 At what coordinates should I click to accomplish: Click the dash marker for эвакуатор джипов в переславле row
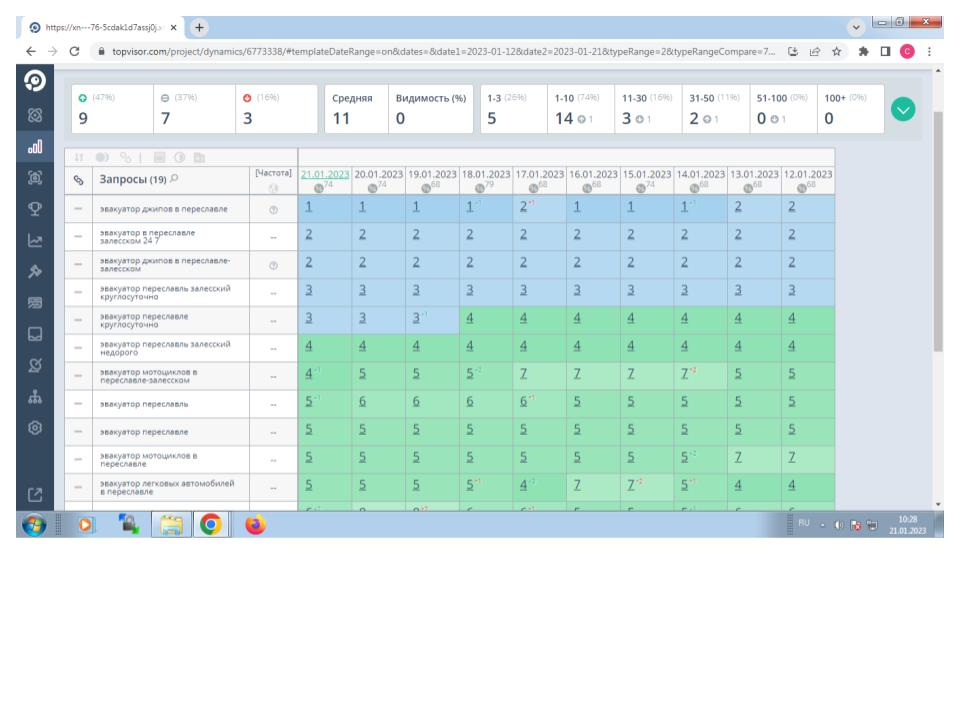[x=78, y=209]
